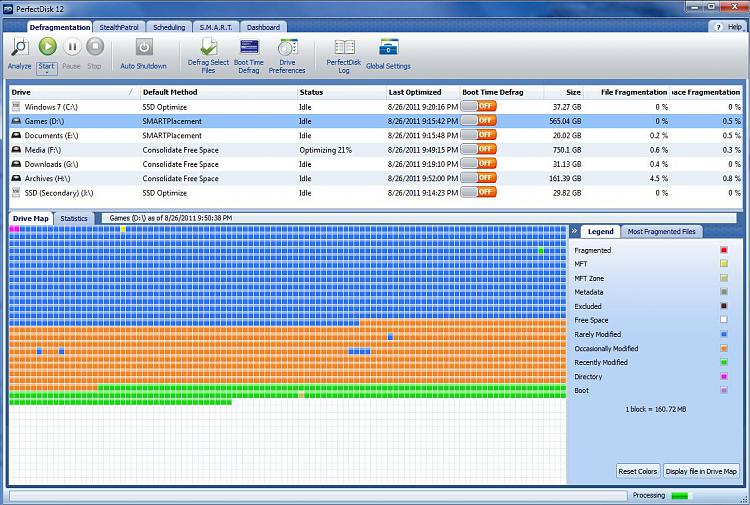
Task: Toggle Boot Time Defrag for Downloads (G:\)
Action: (x=478, y=164)
